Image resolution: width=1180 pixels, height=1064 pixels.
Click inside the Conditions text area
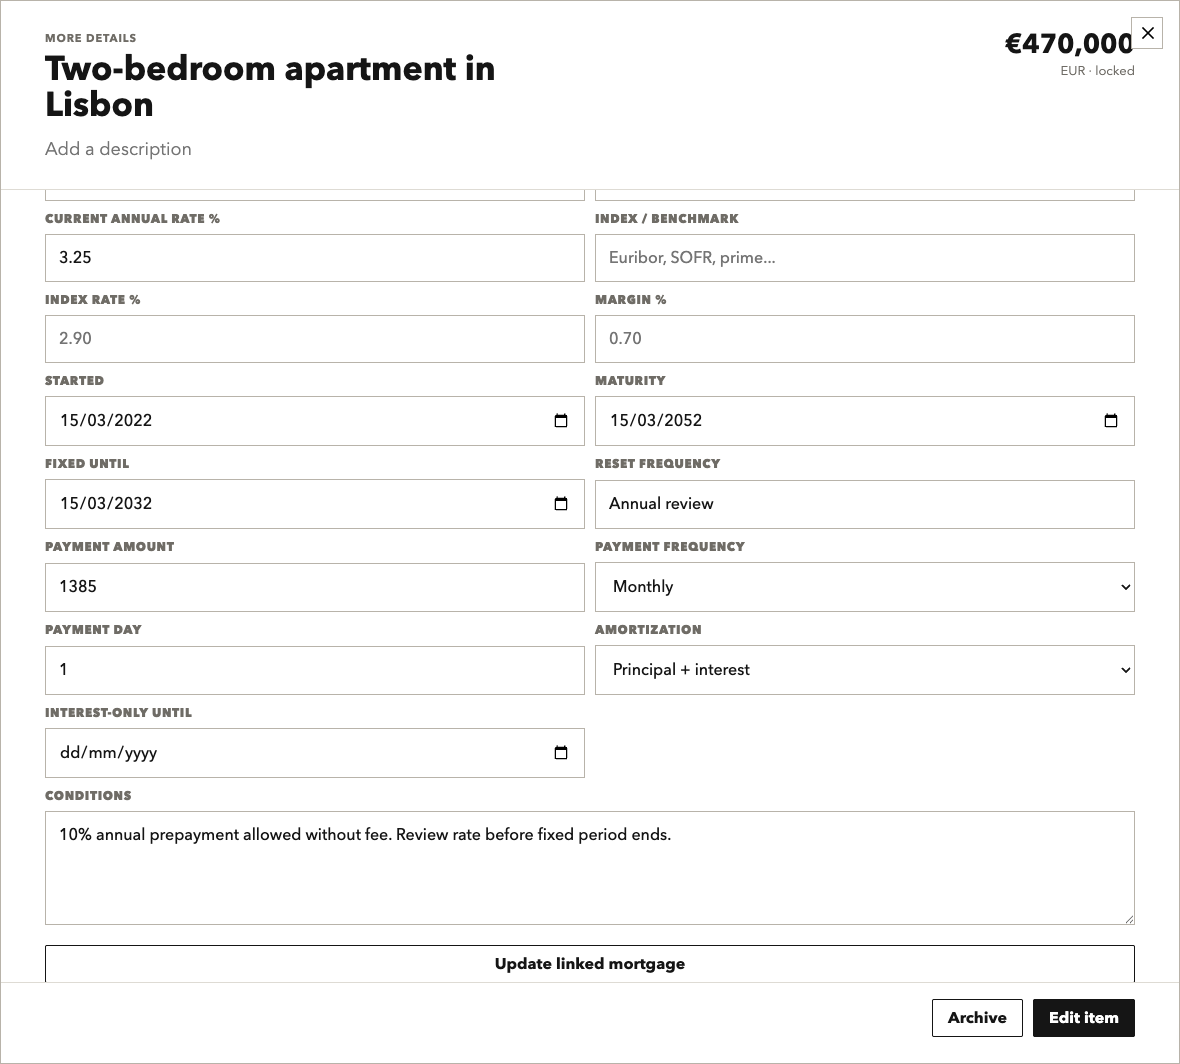(x=590, y=868)
